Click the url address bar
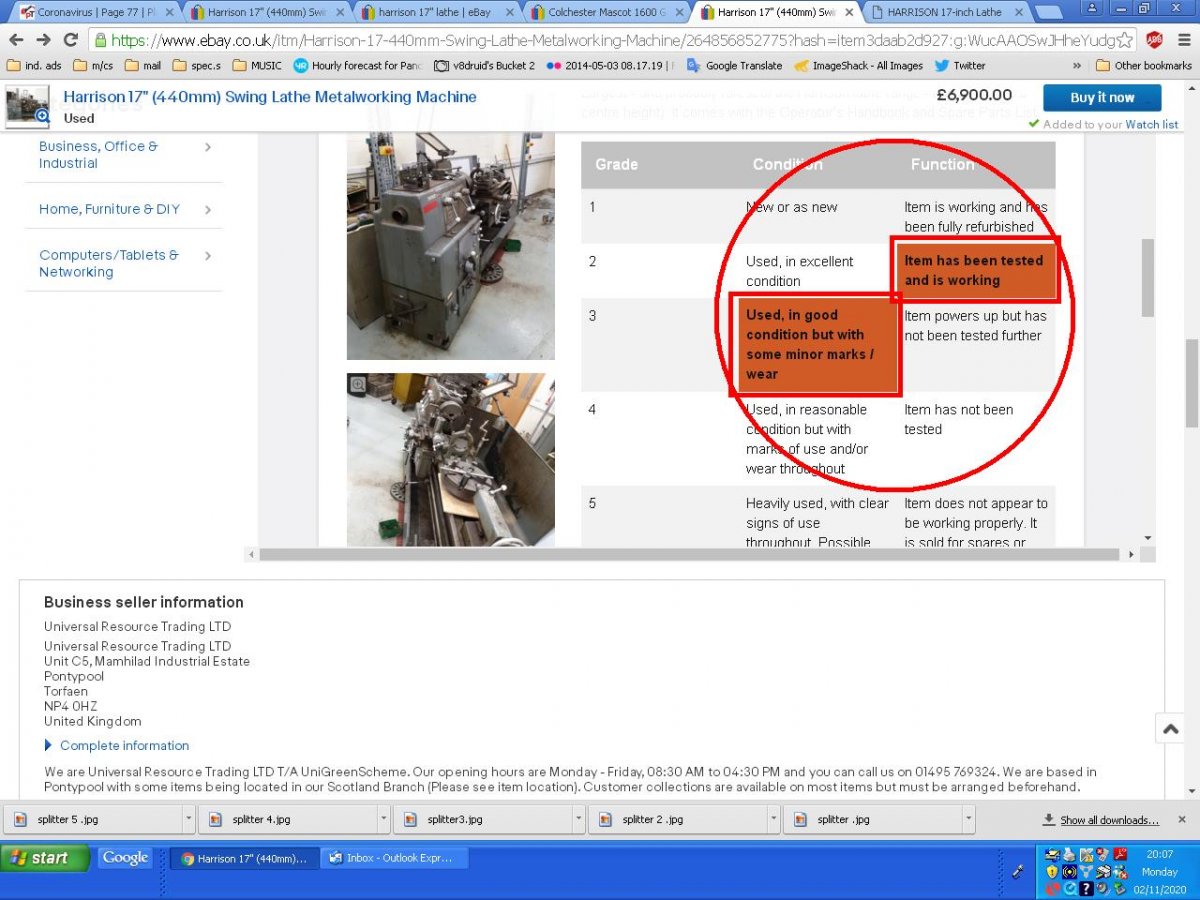The image size is (1200, 900). point(612,40)
